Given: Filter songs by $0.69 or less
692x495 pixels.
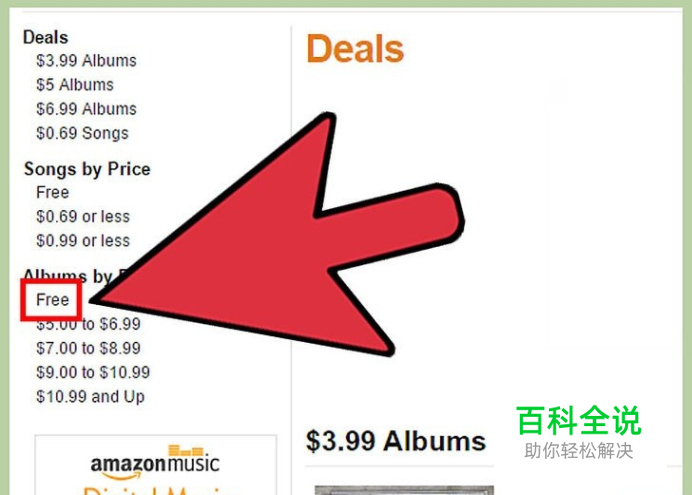Looking at the screenshot, I should 83,217.
